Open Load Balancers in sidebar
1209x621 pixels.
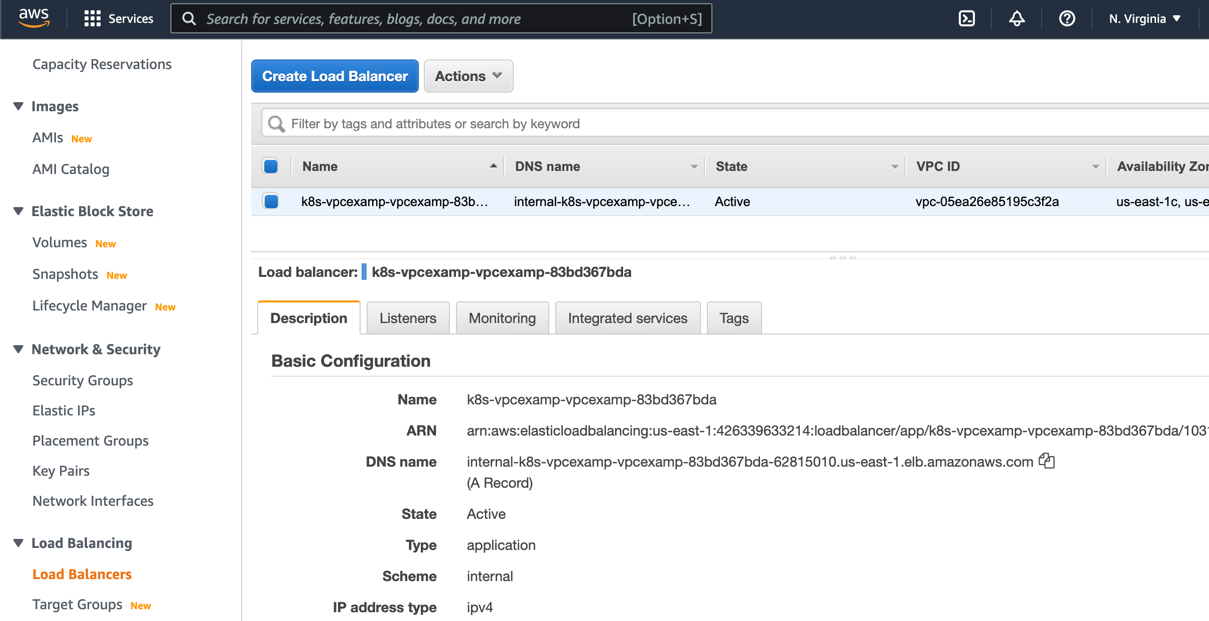(x=82, y=574)
